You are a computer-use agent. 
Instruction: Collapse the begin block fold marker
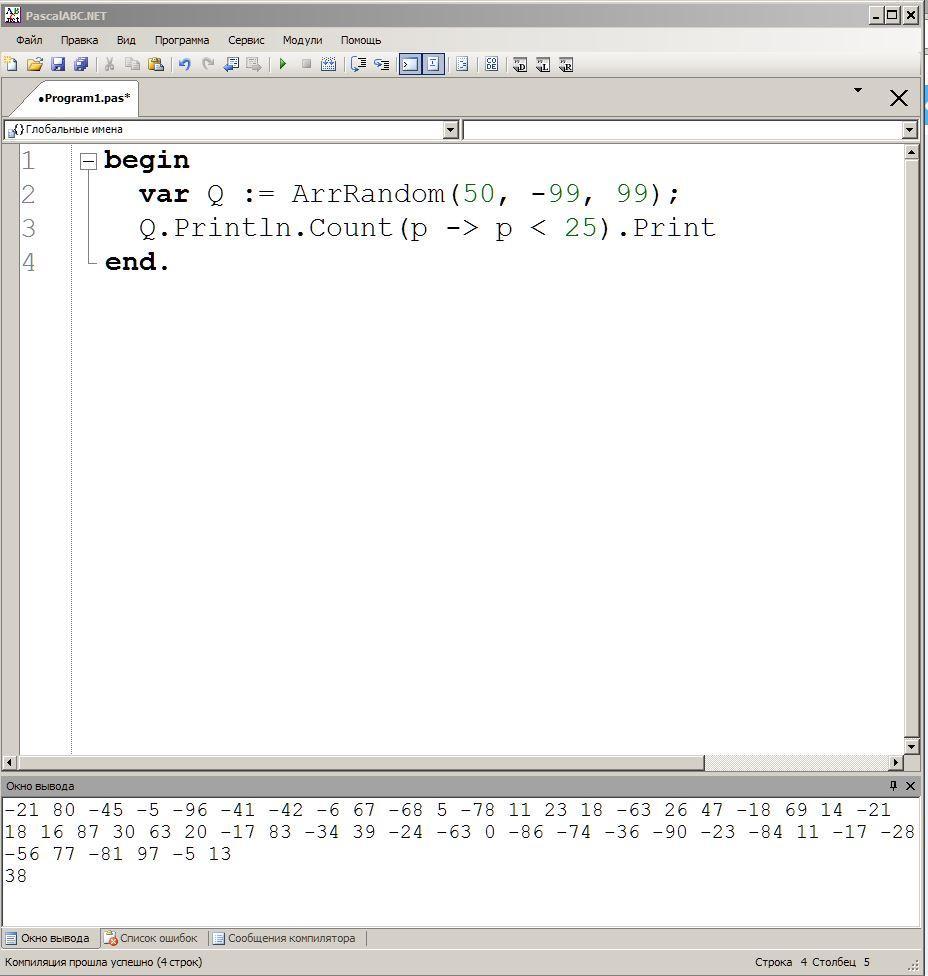[x=89, y=162]
